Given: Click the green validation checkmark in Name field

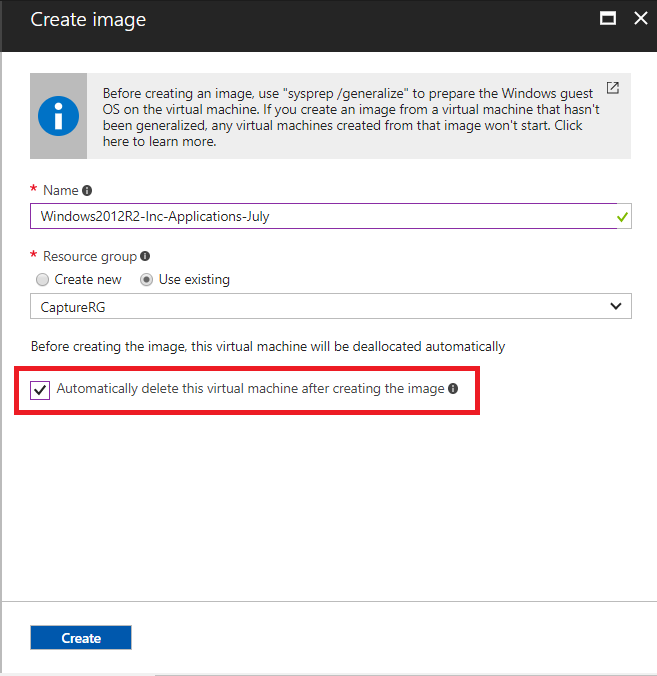Looking at the screenshot, I should point(622,217).
